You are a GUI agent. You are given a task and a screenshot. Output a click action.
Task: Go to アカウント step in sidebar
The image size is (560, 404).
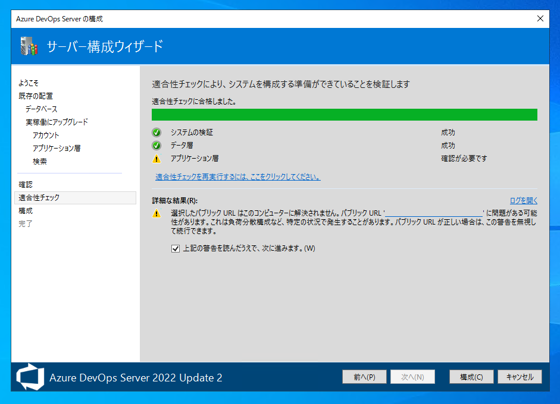46,135
